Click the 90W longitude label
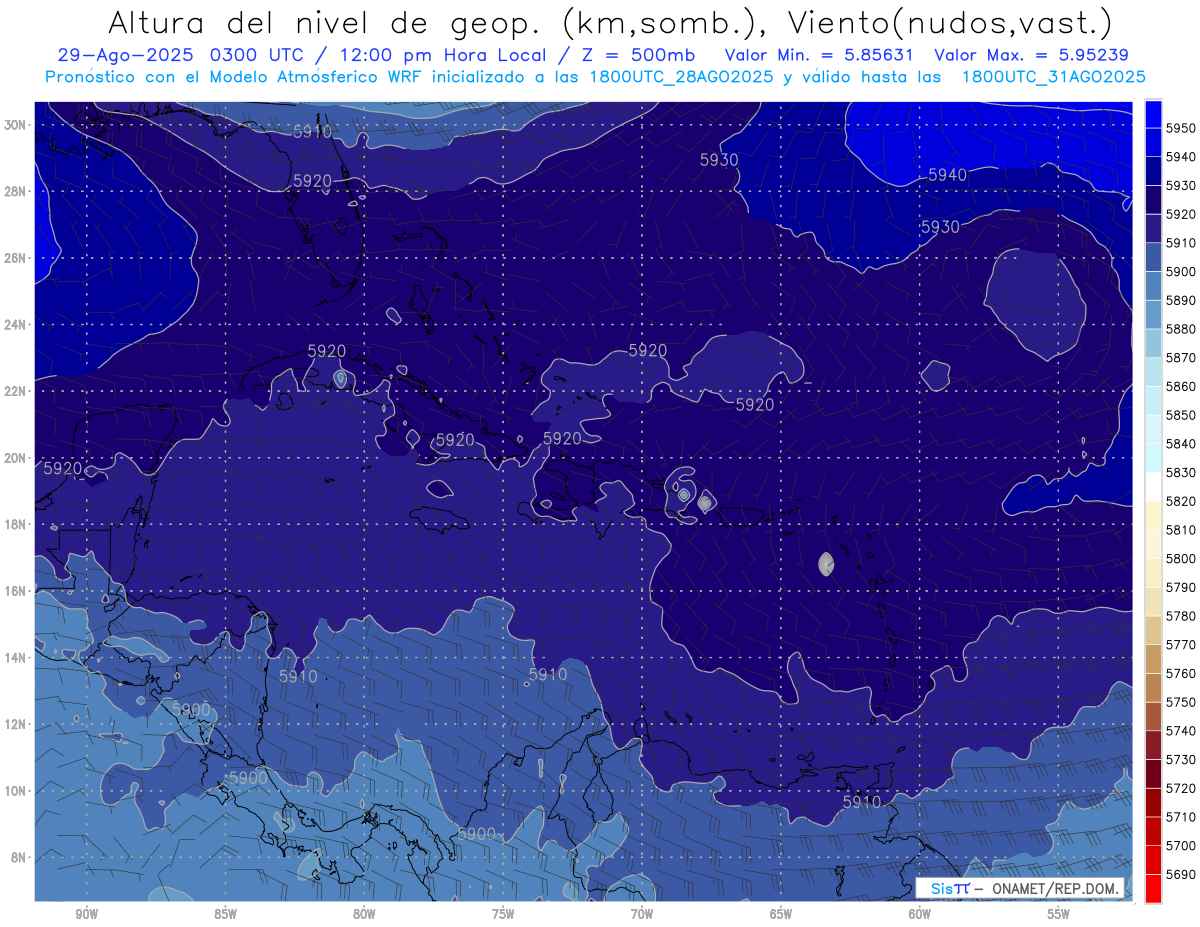 (x=86, y=914)
